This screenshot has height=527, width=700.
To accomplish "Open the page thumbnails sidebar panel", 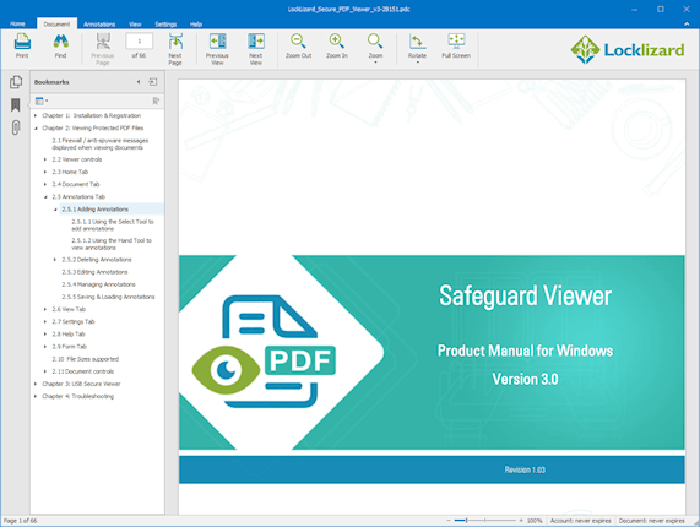I will point(16,82).
